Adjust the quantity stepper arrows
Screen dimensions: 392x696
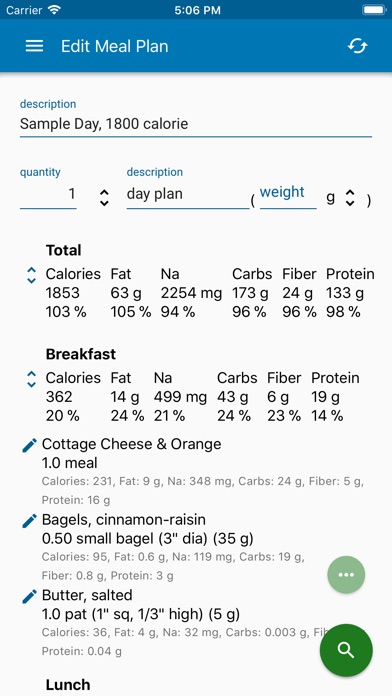tap(104, 198)
